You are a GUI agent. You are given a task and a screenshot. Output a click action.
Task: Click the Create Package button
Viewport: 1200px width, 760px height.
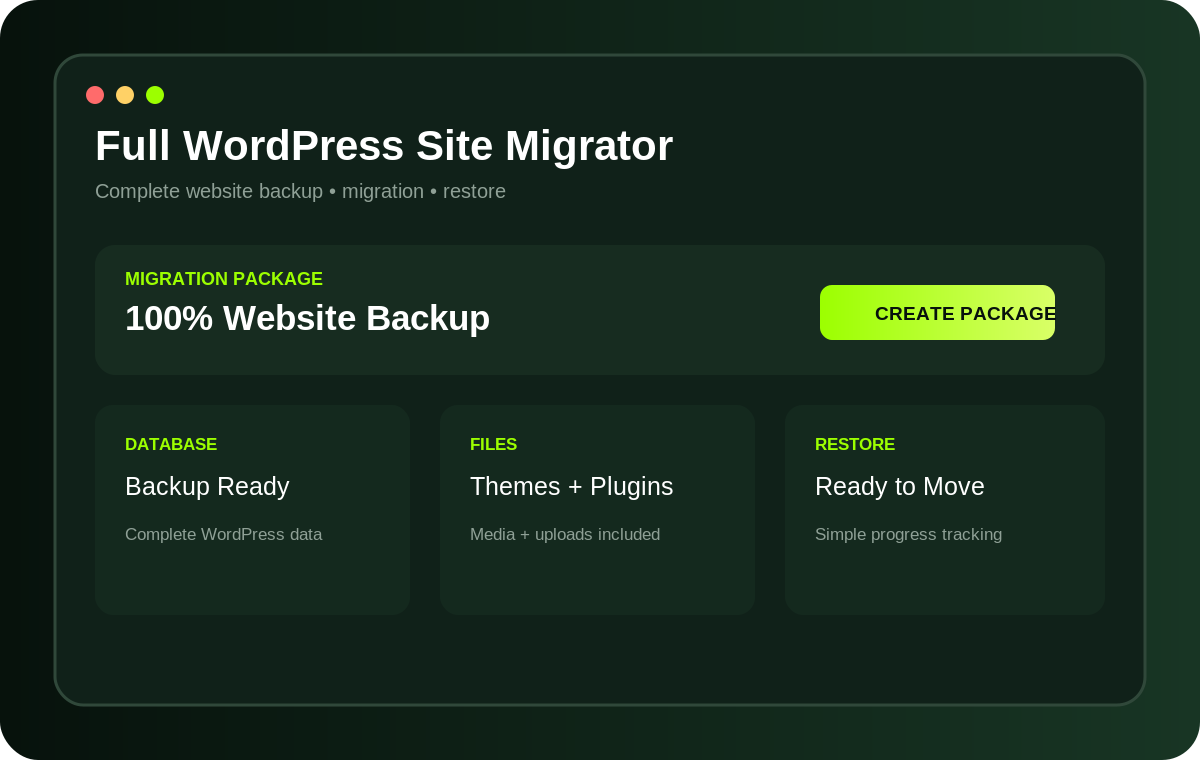[937, 312]
